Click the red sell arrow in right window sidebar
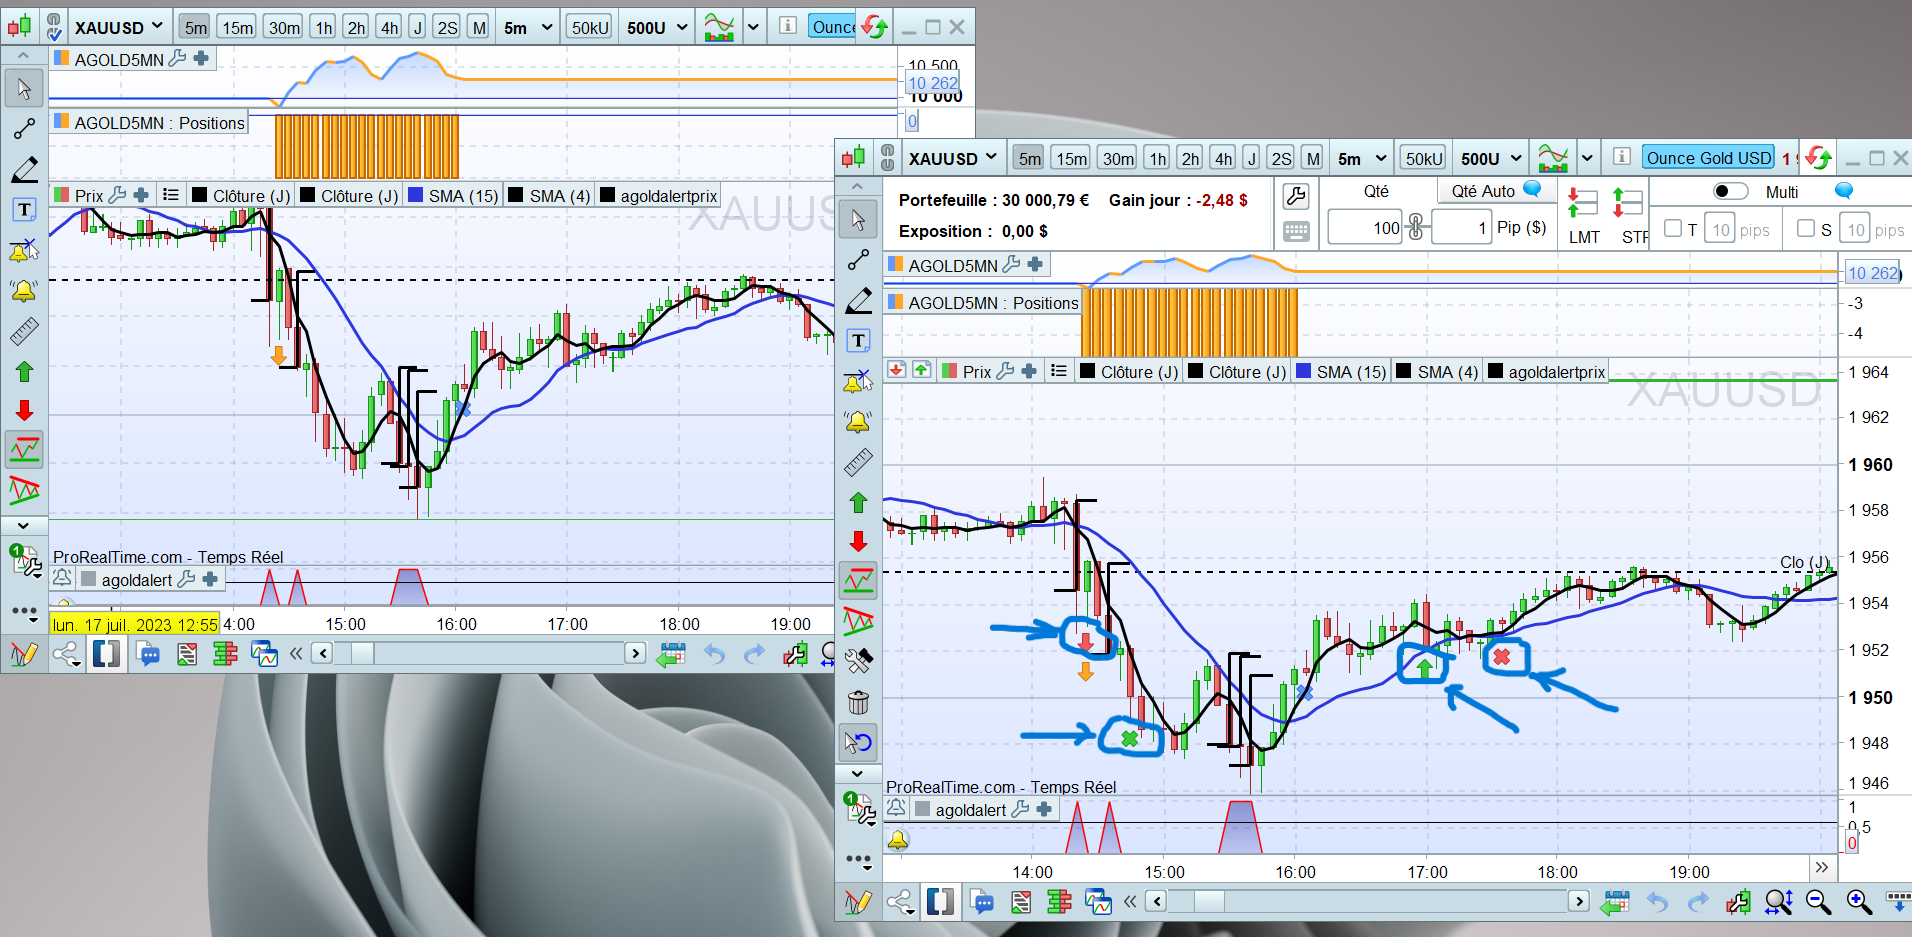This screenshot has height=937, width=1912. click(858, 541)
